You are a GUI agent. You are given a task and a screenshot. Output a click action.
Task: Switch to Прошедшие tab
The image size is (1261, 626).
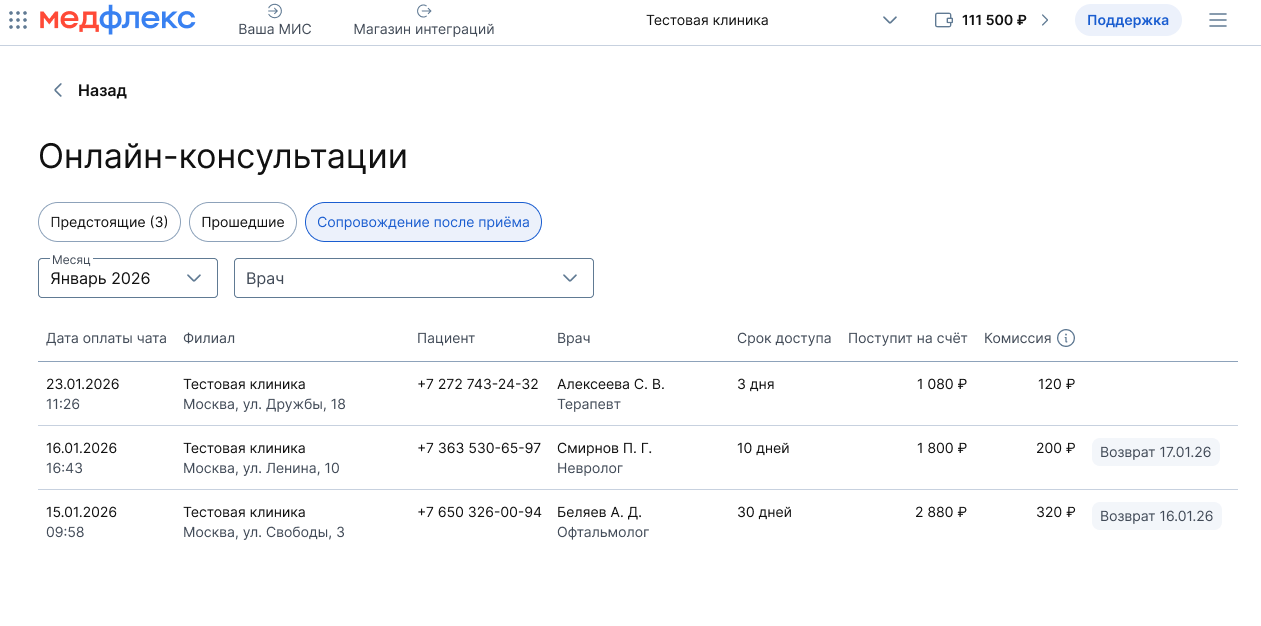243,222
